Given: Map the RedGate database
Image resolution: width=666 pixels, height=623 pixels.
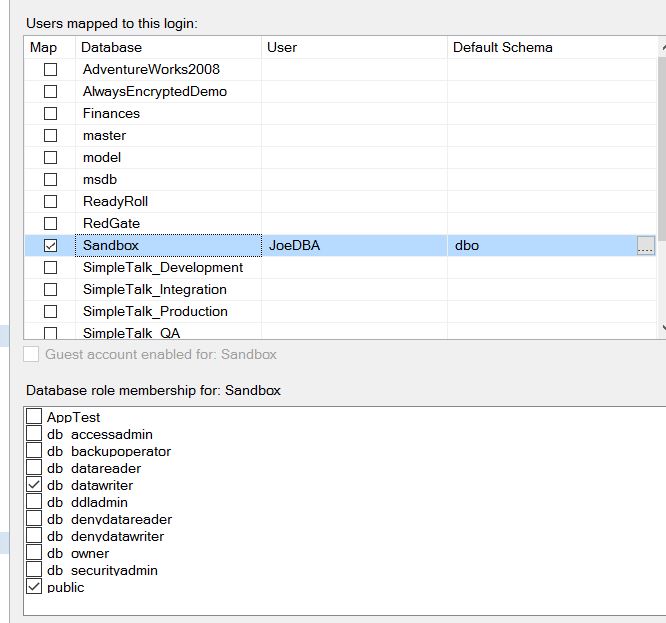Looking at the screenshot, I should pyautogui.click(x=50, y=224).
